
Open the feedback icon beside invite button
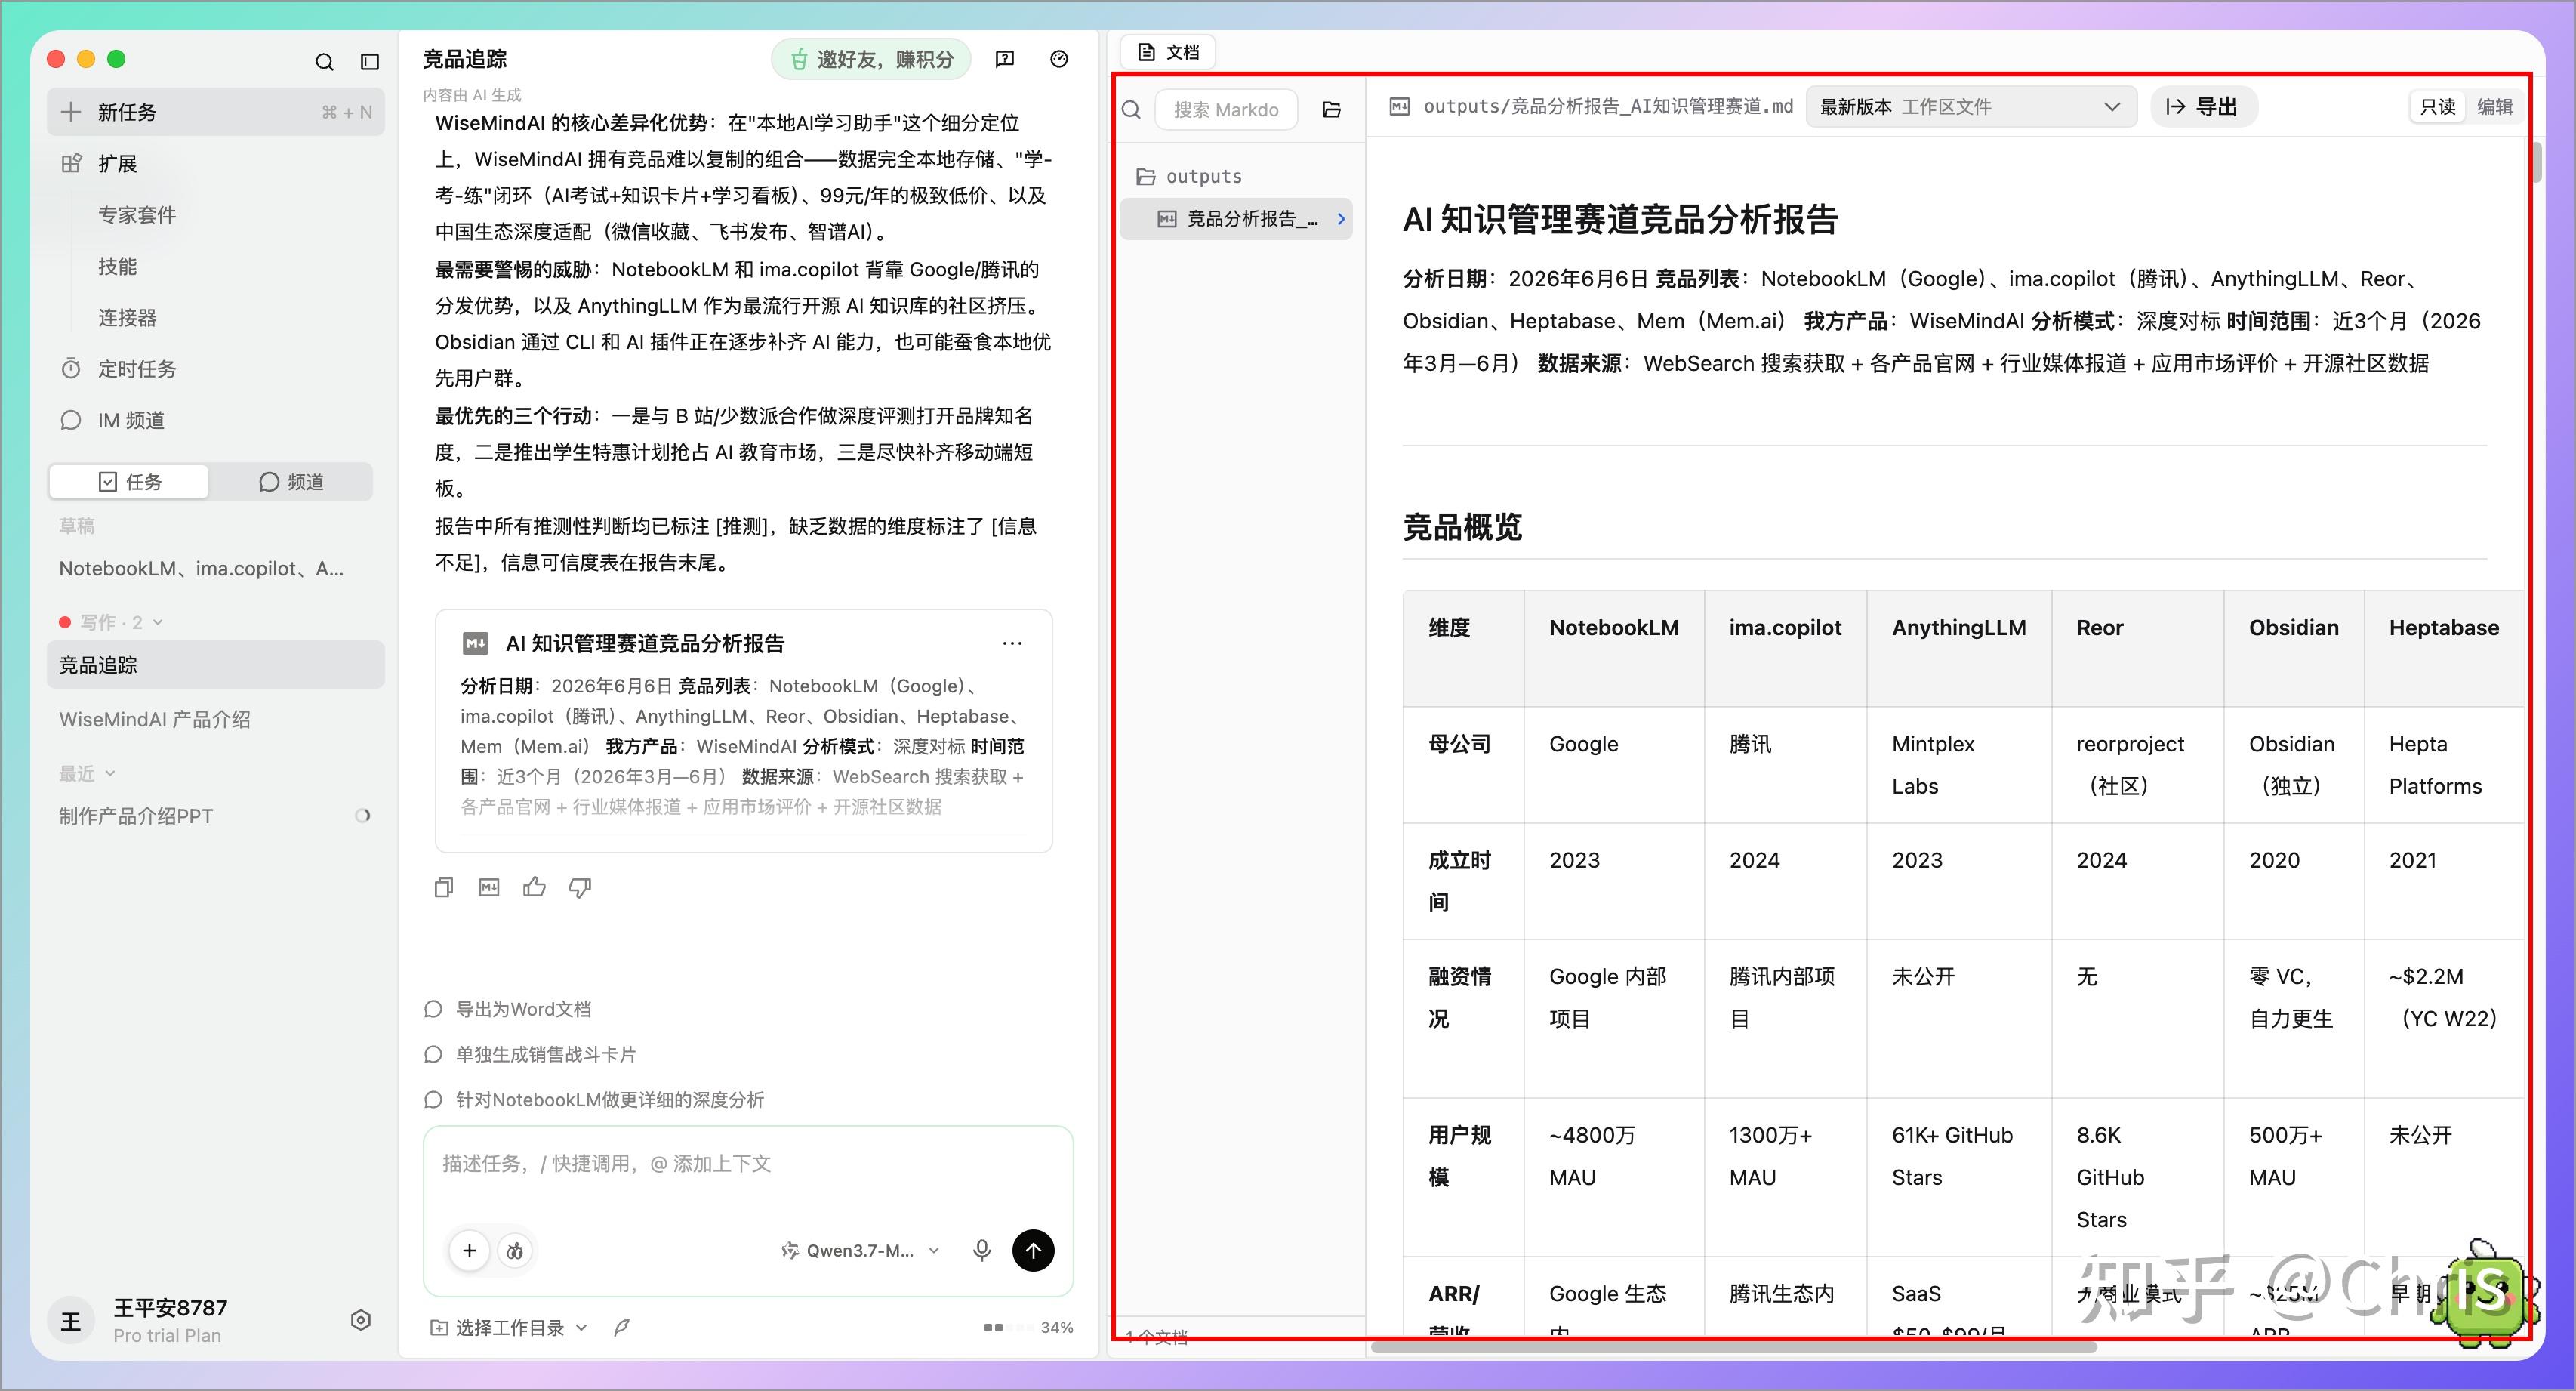coord(1005,59)
